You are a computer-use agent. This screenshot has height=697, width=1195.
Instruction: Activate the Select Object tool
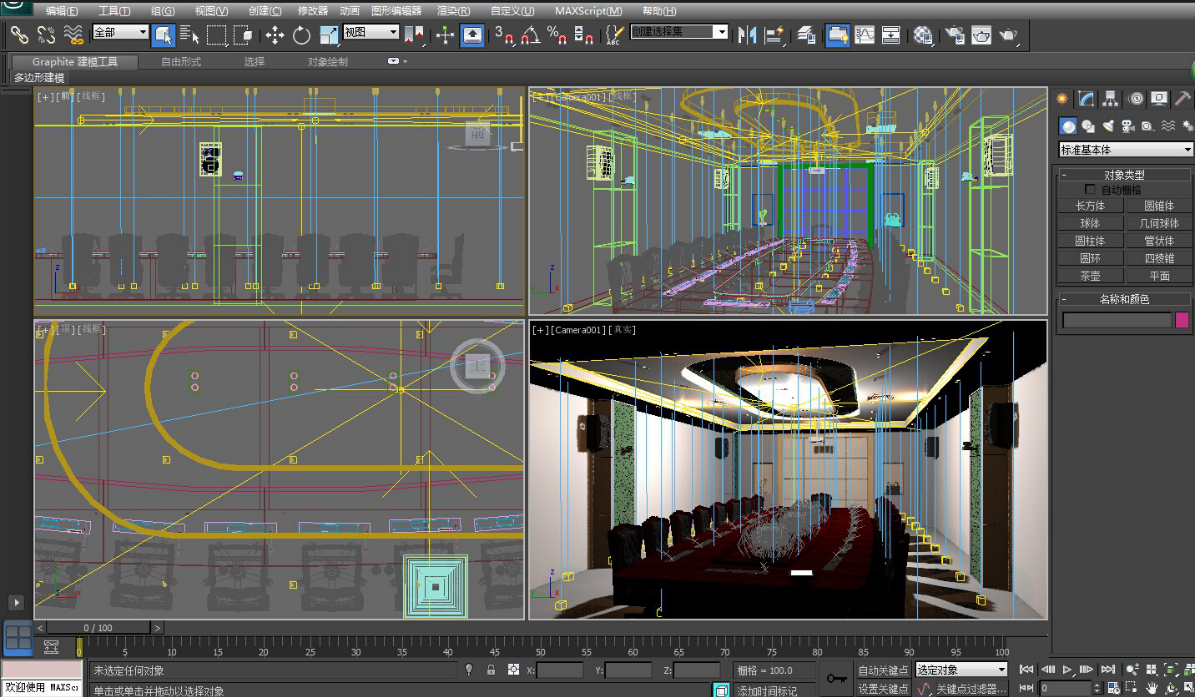163,34
